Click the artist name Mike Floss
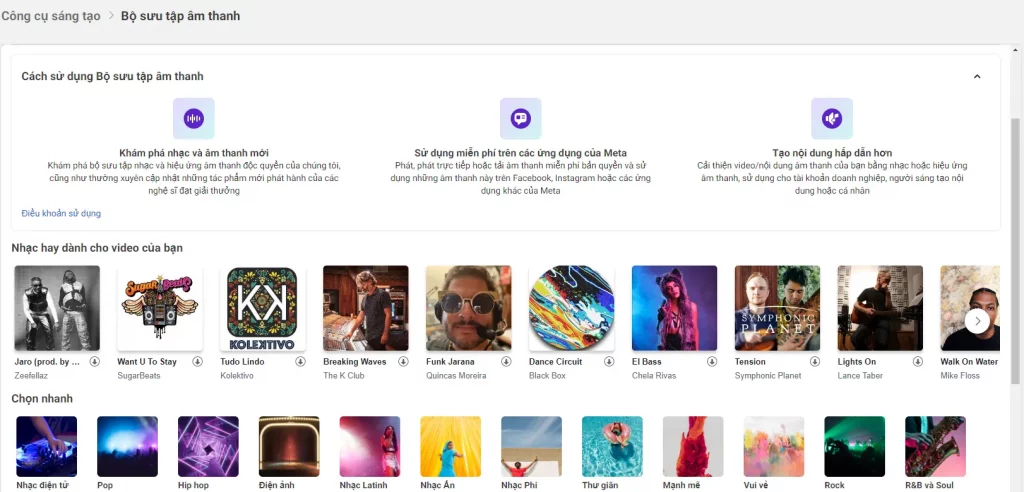This screenshot has width=1024, height=492. coord(960,376)
